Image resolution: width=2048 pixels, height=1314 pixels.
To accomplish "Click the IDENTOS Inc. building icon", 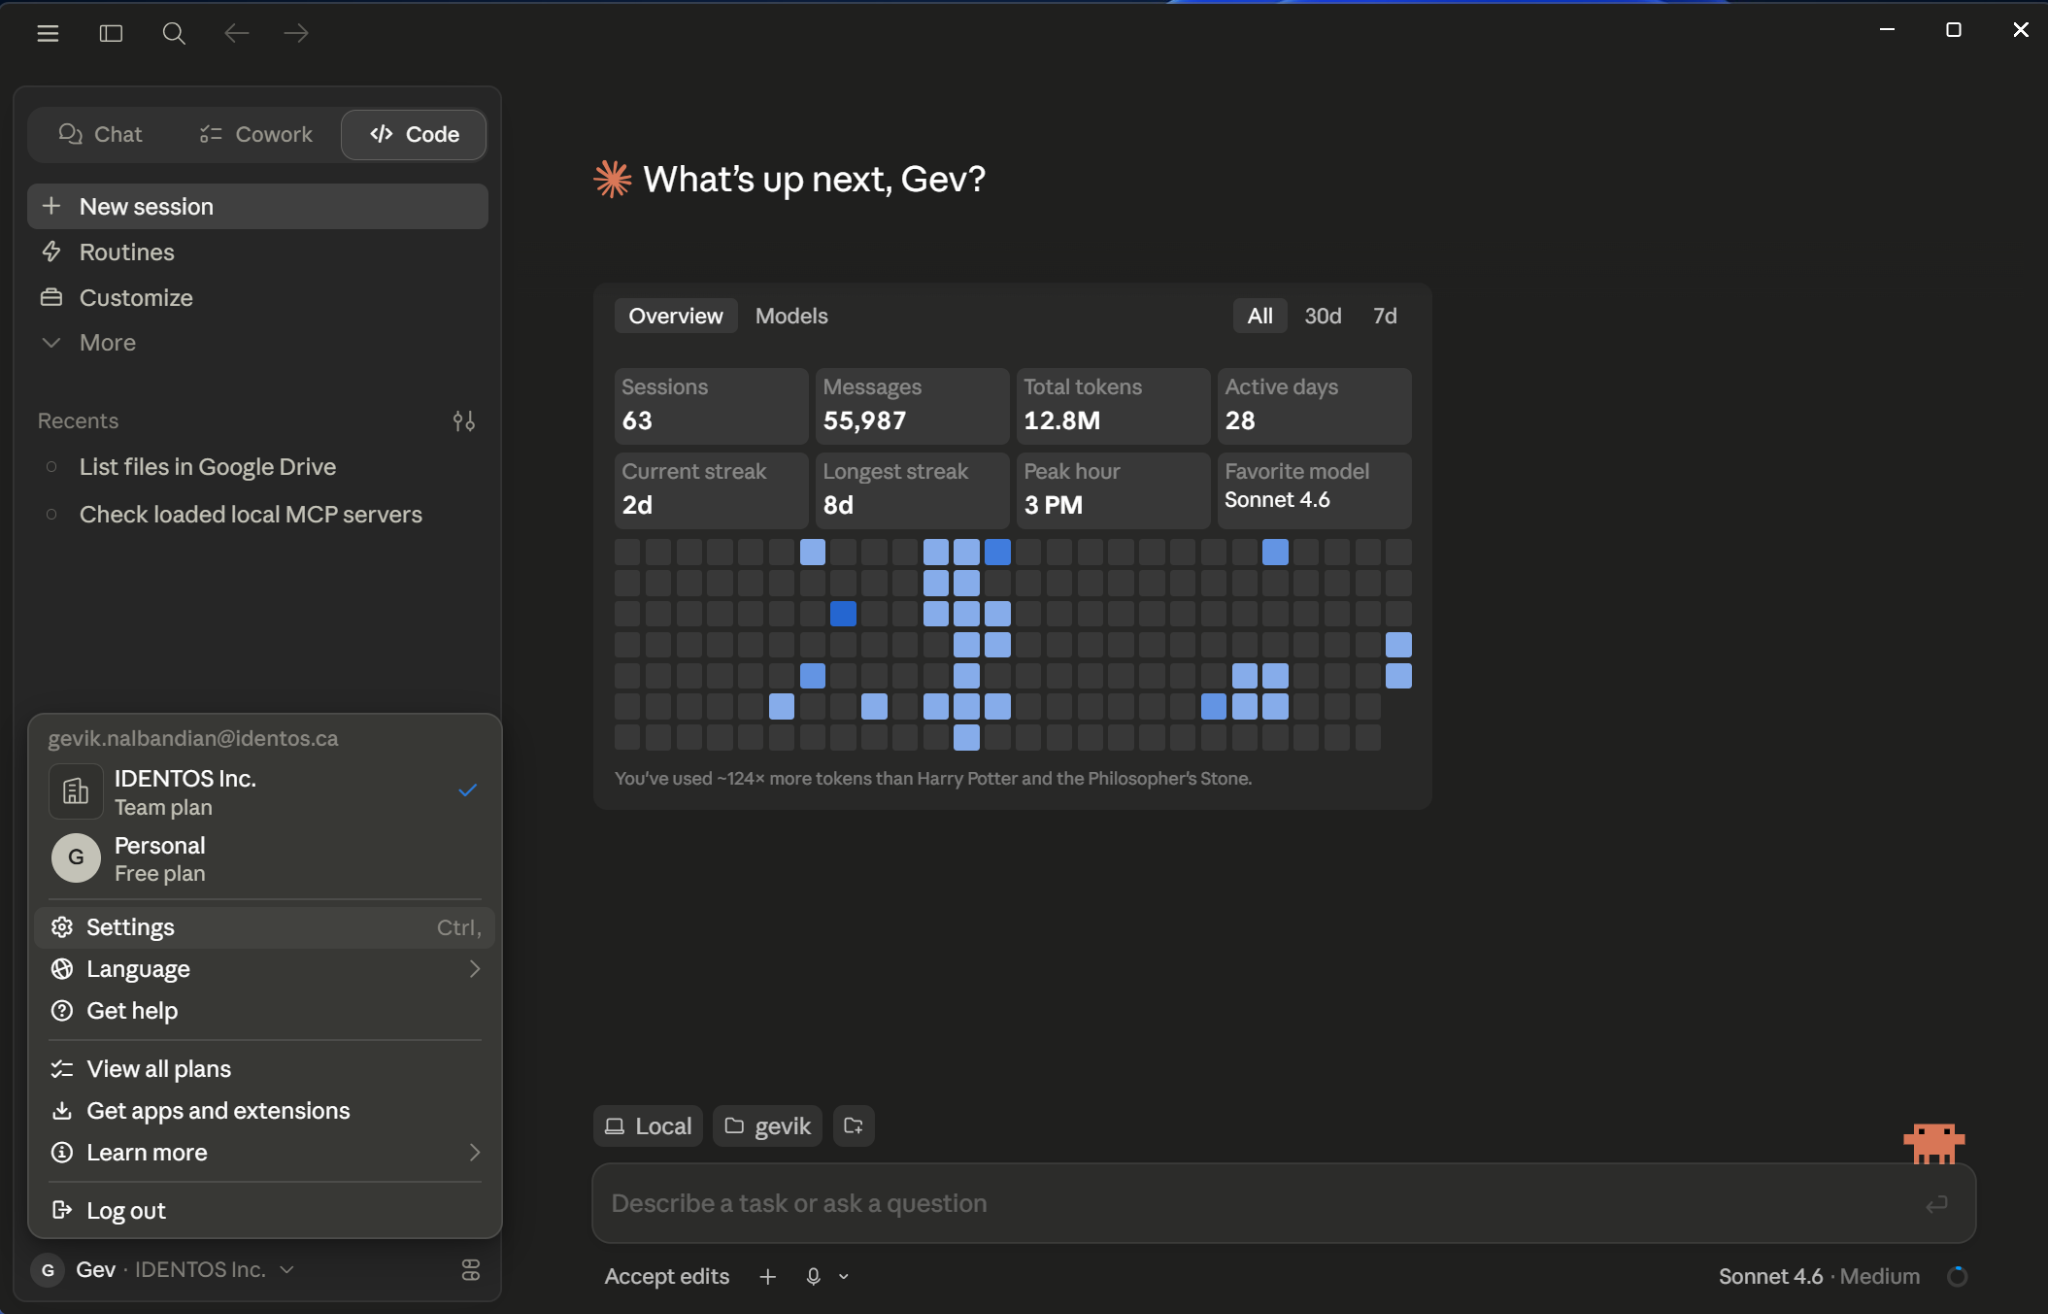I will point(76,792).
